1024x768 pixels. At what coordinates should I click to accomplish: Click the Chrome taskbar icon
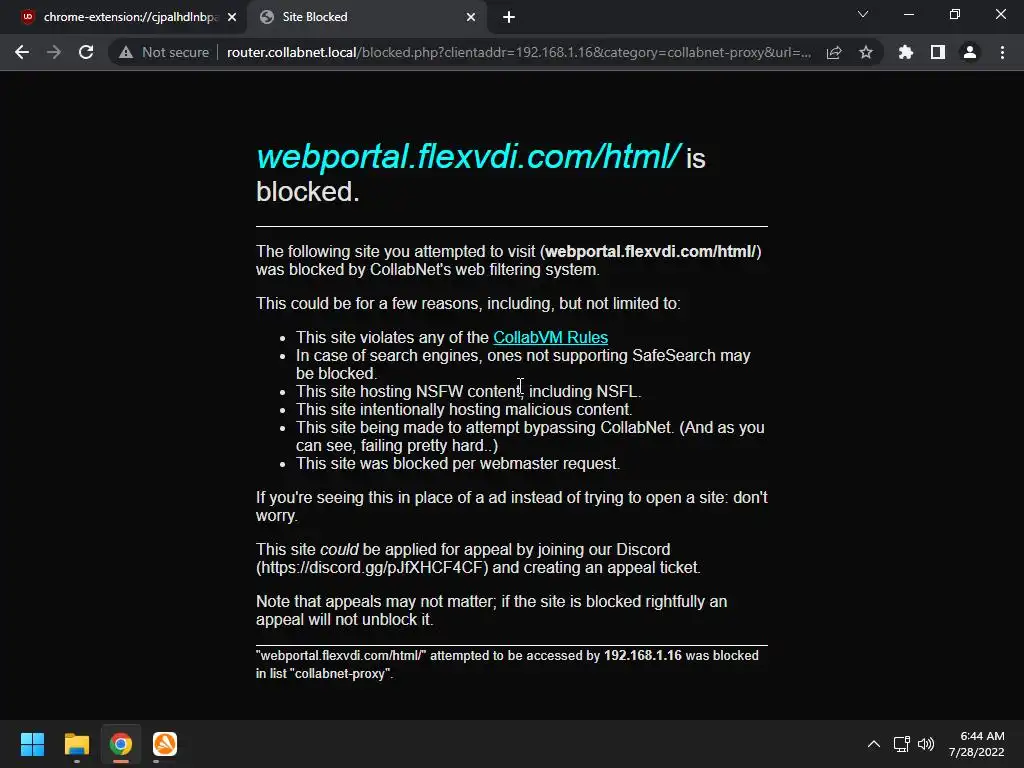[121, 744]
